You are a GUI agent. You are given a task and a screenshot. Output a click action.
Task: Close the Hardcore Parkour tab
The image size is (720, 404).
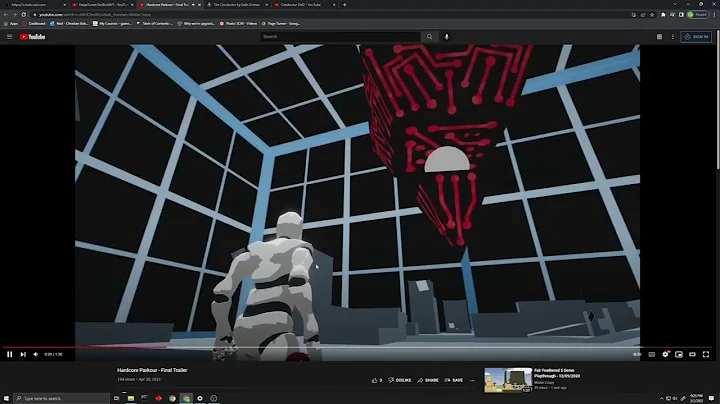tap(199, 5)
